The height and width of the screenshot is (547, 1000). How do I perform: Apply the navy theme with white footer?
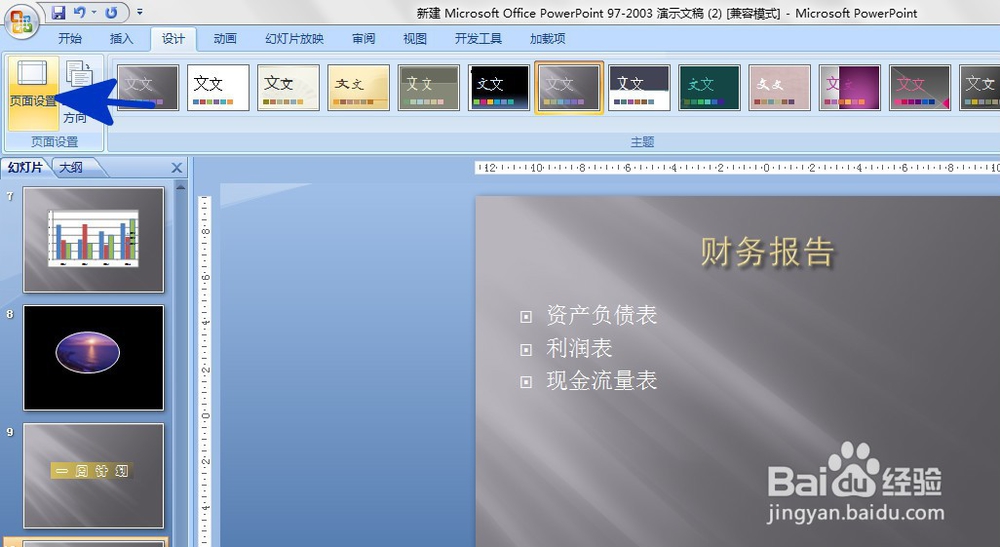click(639, 87)
